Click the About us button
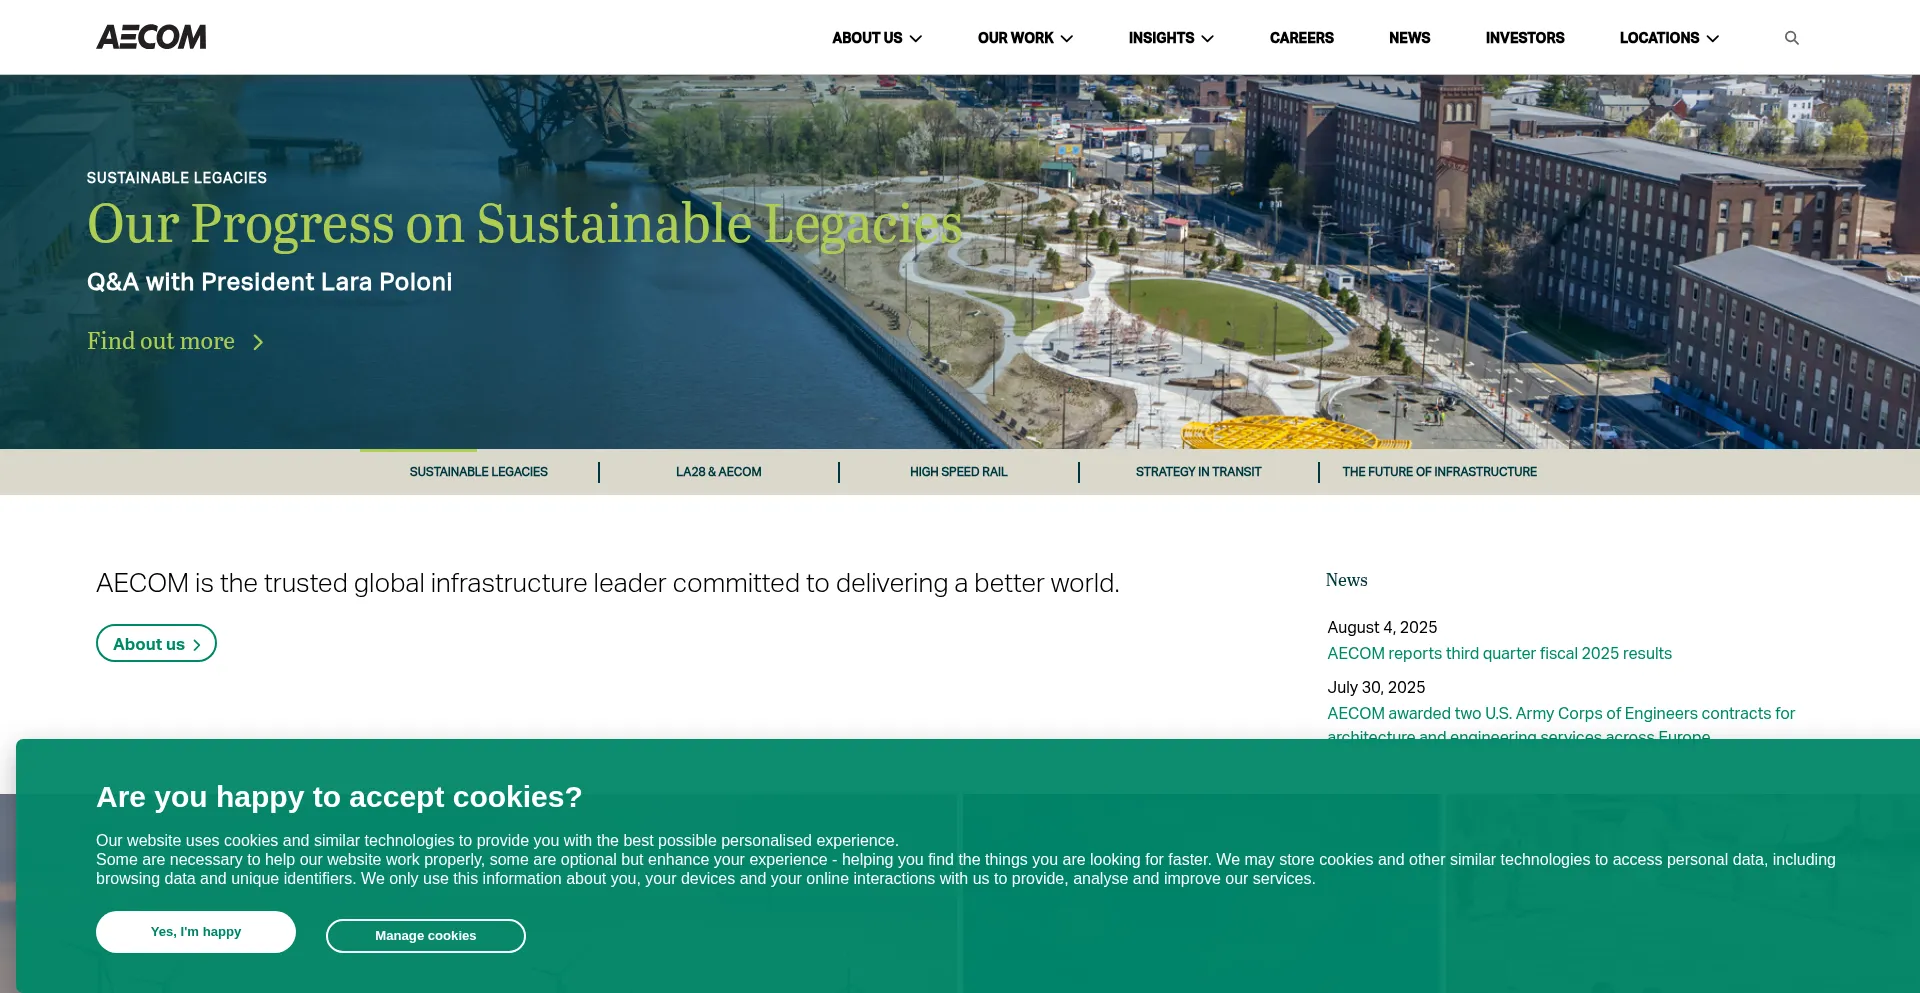 (156, 643)
